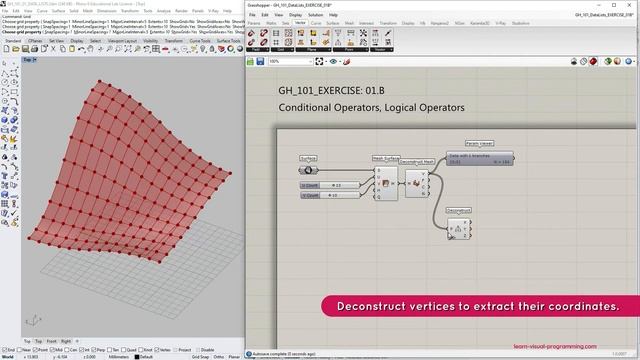Click Grasshopper zoom extents icon
Viewport: 640px width, 360px height.
[x=319, y=62]
